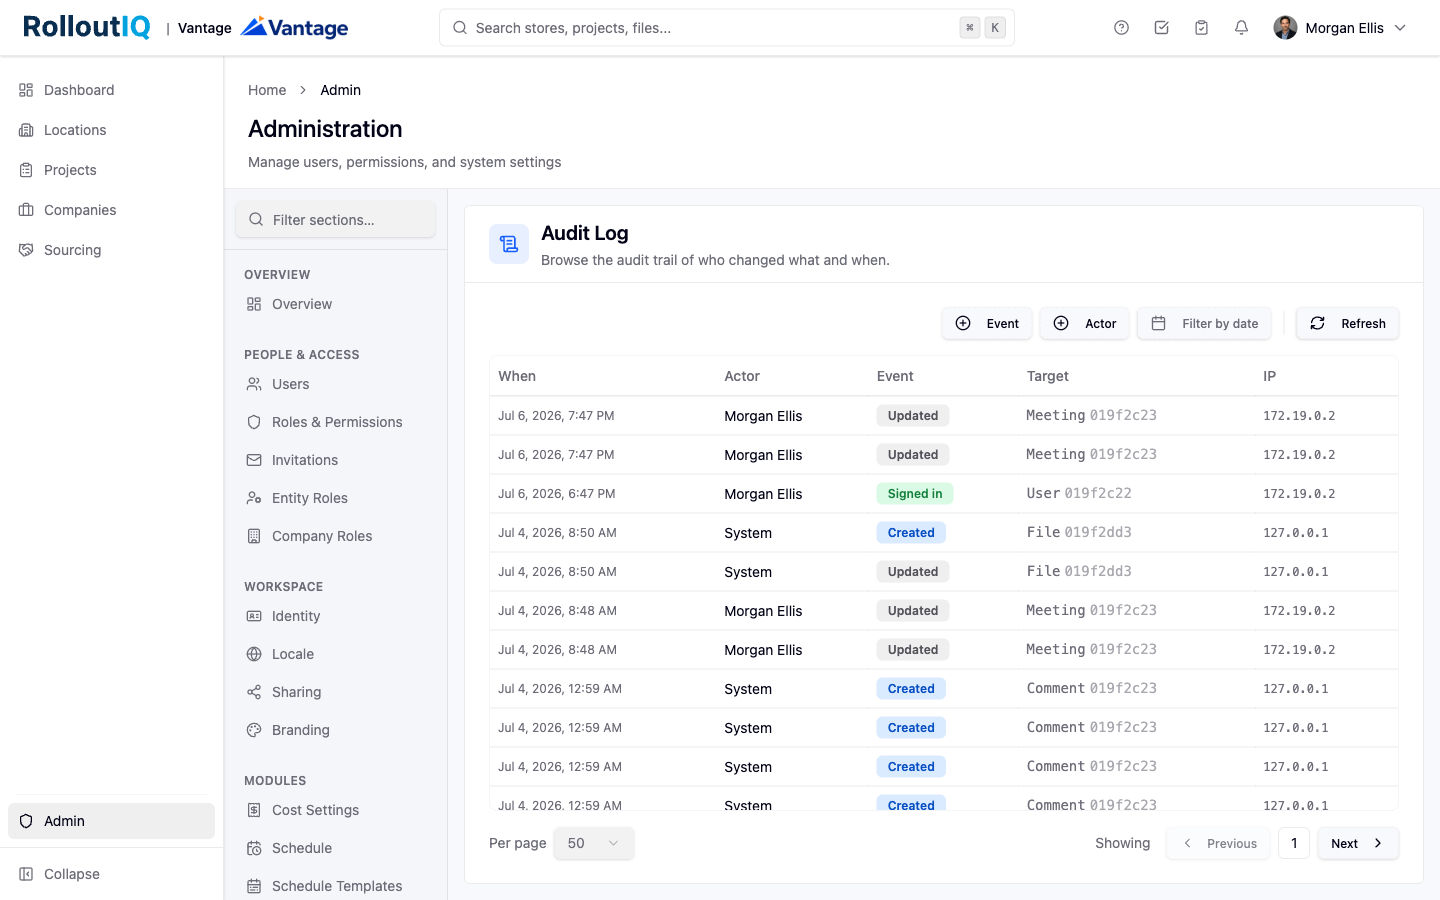Click the Company Roles building icon
1440x900 pixels.
coord(254,536)
